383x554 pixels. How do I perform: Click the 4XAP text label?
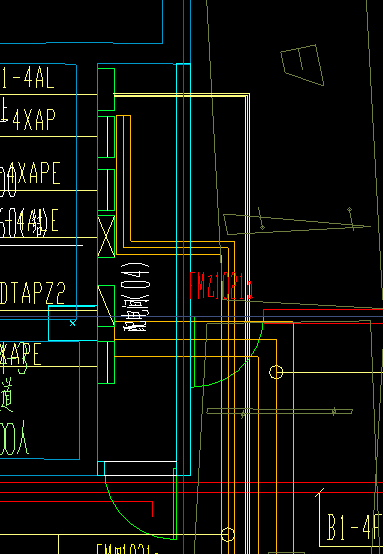(x=34, y=120)
